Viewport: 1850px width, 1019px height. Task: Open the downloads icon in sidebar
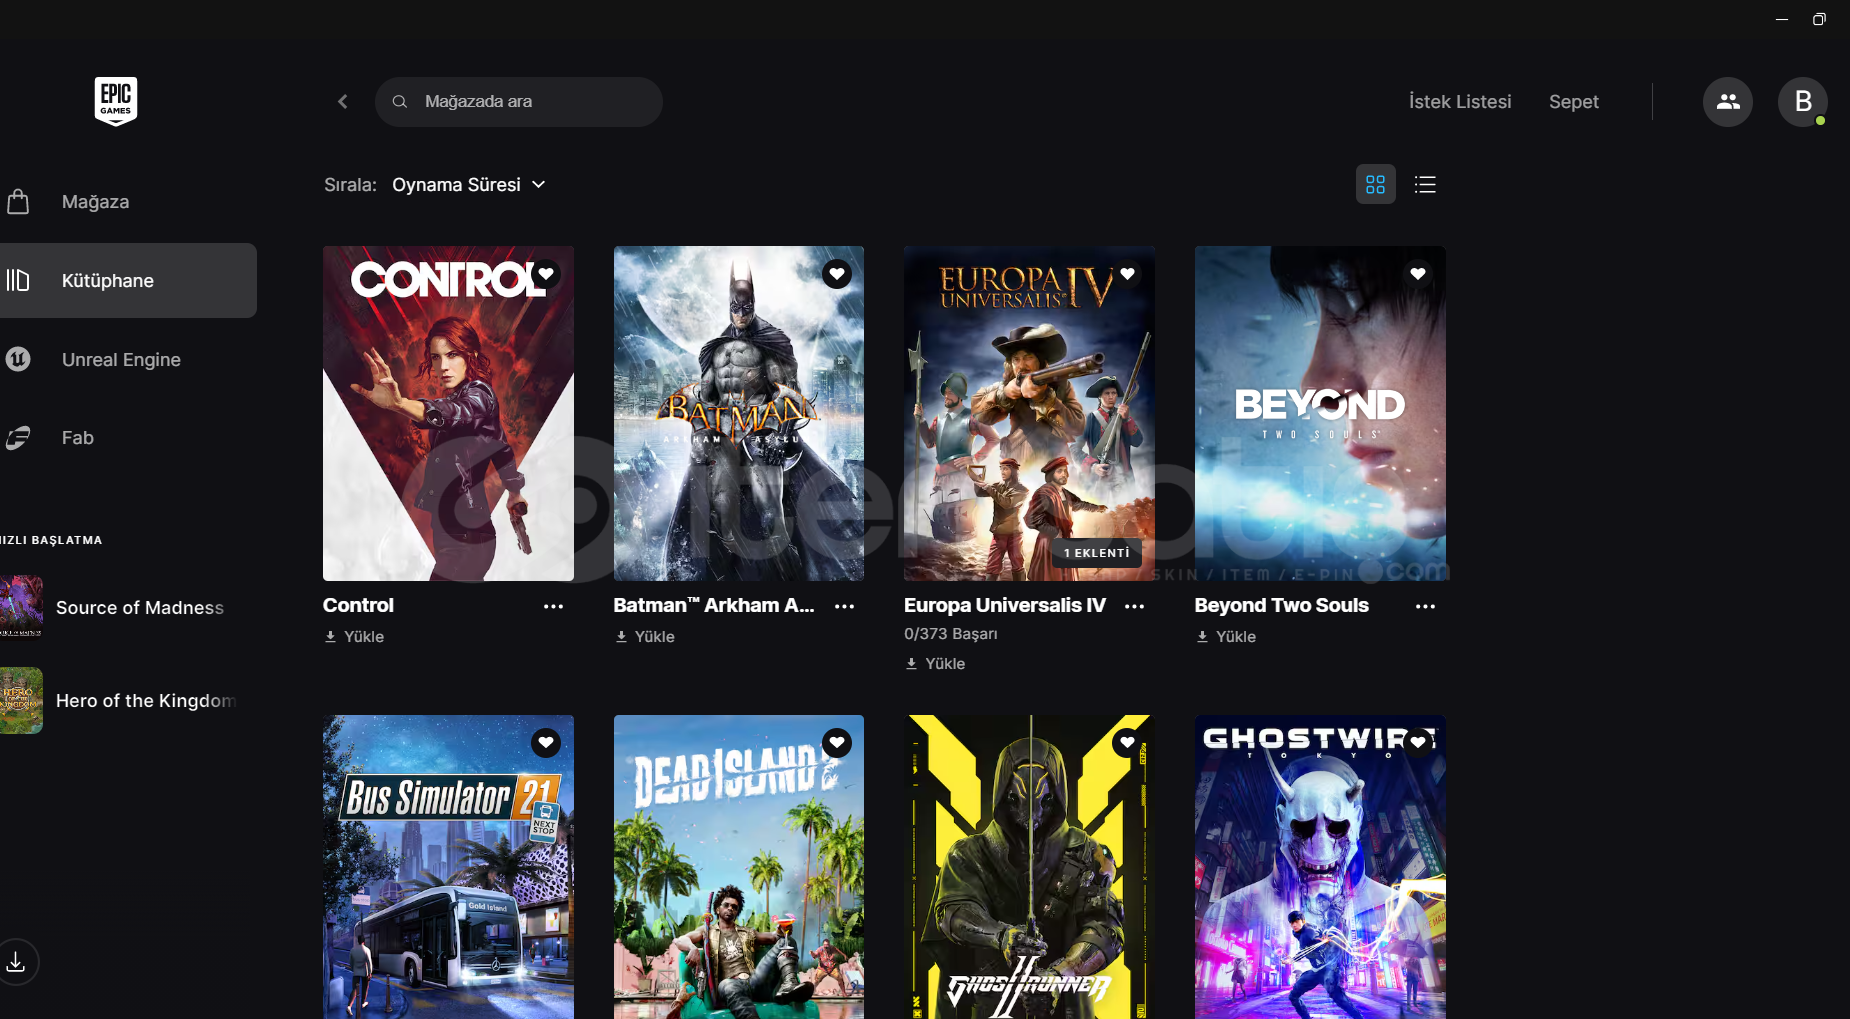pyautogui.click(x=17, y=962)
